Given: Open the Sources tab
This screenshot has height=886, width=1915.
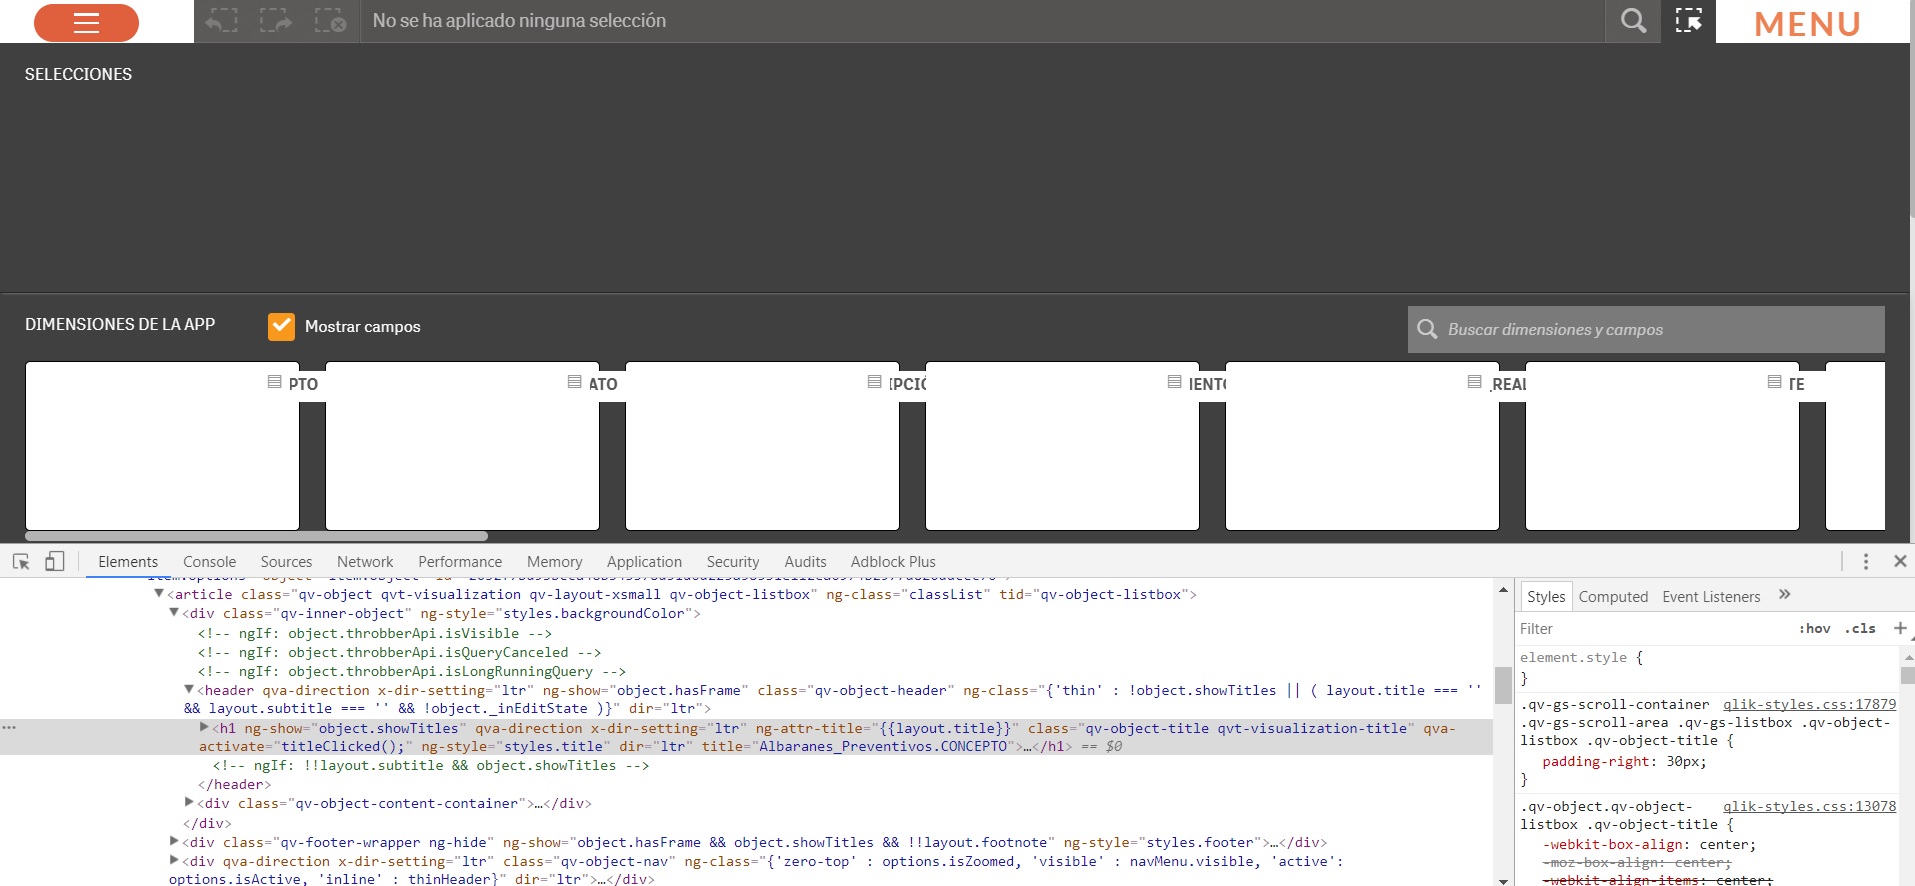Looking at the screenshot, I should point(286,562).
